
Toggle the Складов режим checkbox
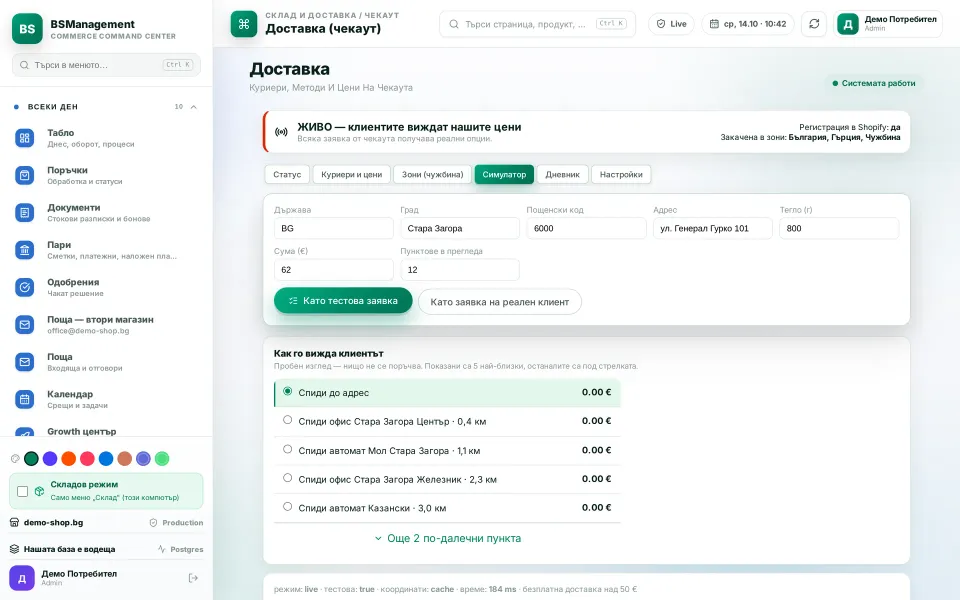click(23, 491)
